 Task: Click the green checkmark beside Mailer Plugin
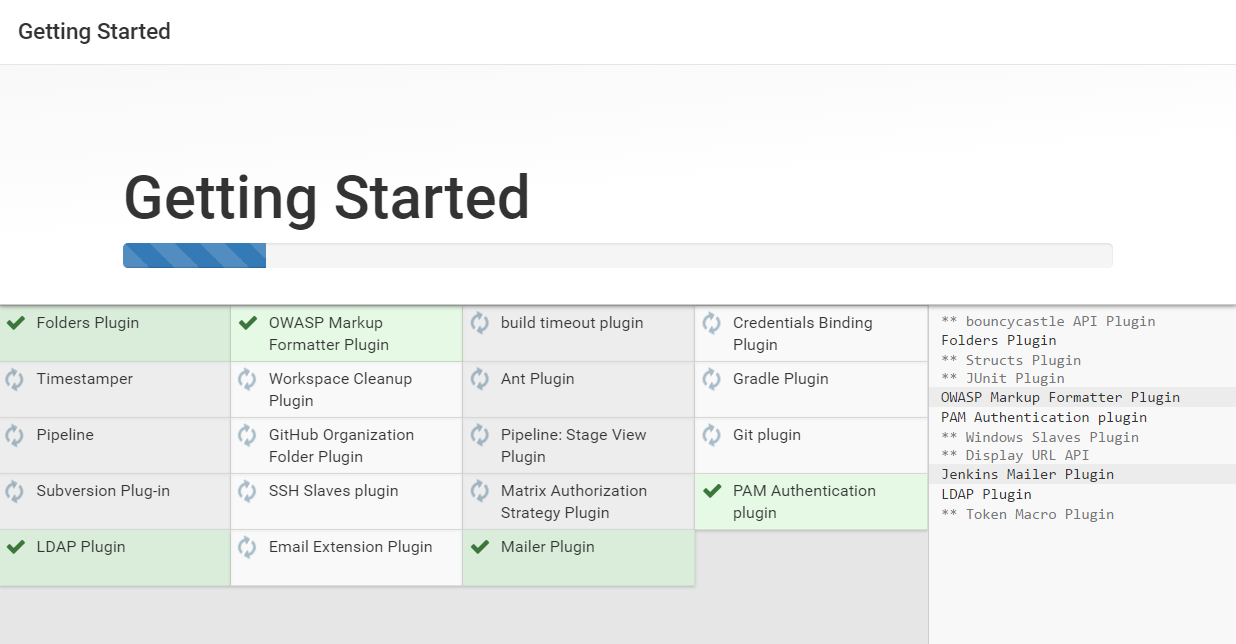pyautogui.click(x=479, y=547)
